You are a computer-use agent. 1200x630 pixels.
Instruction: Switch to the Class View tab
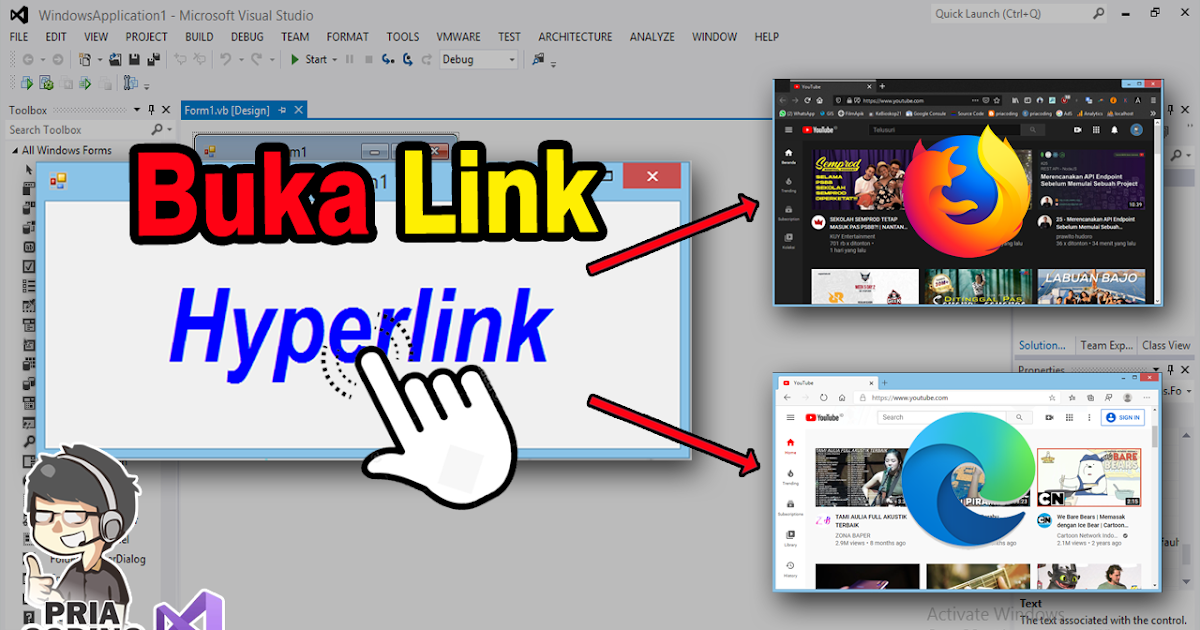(1165, 346)
